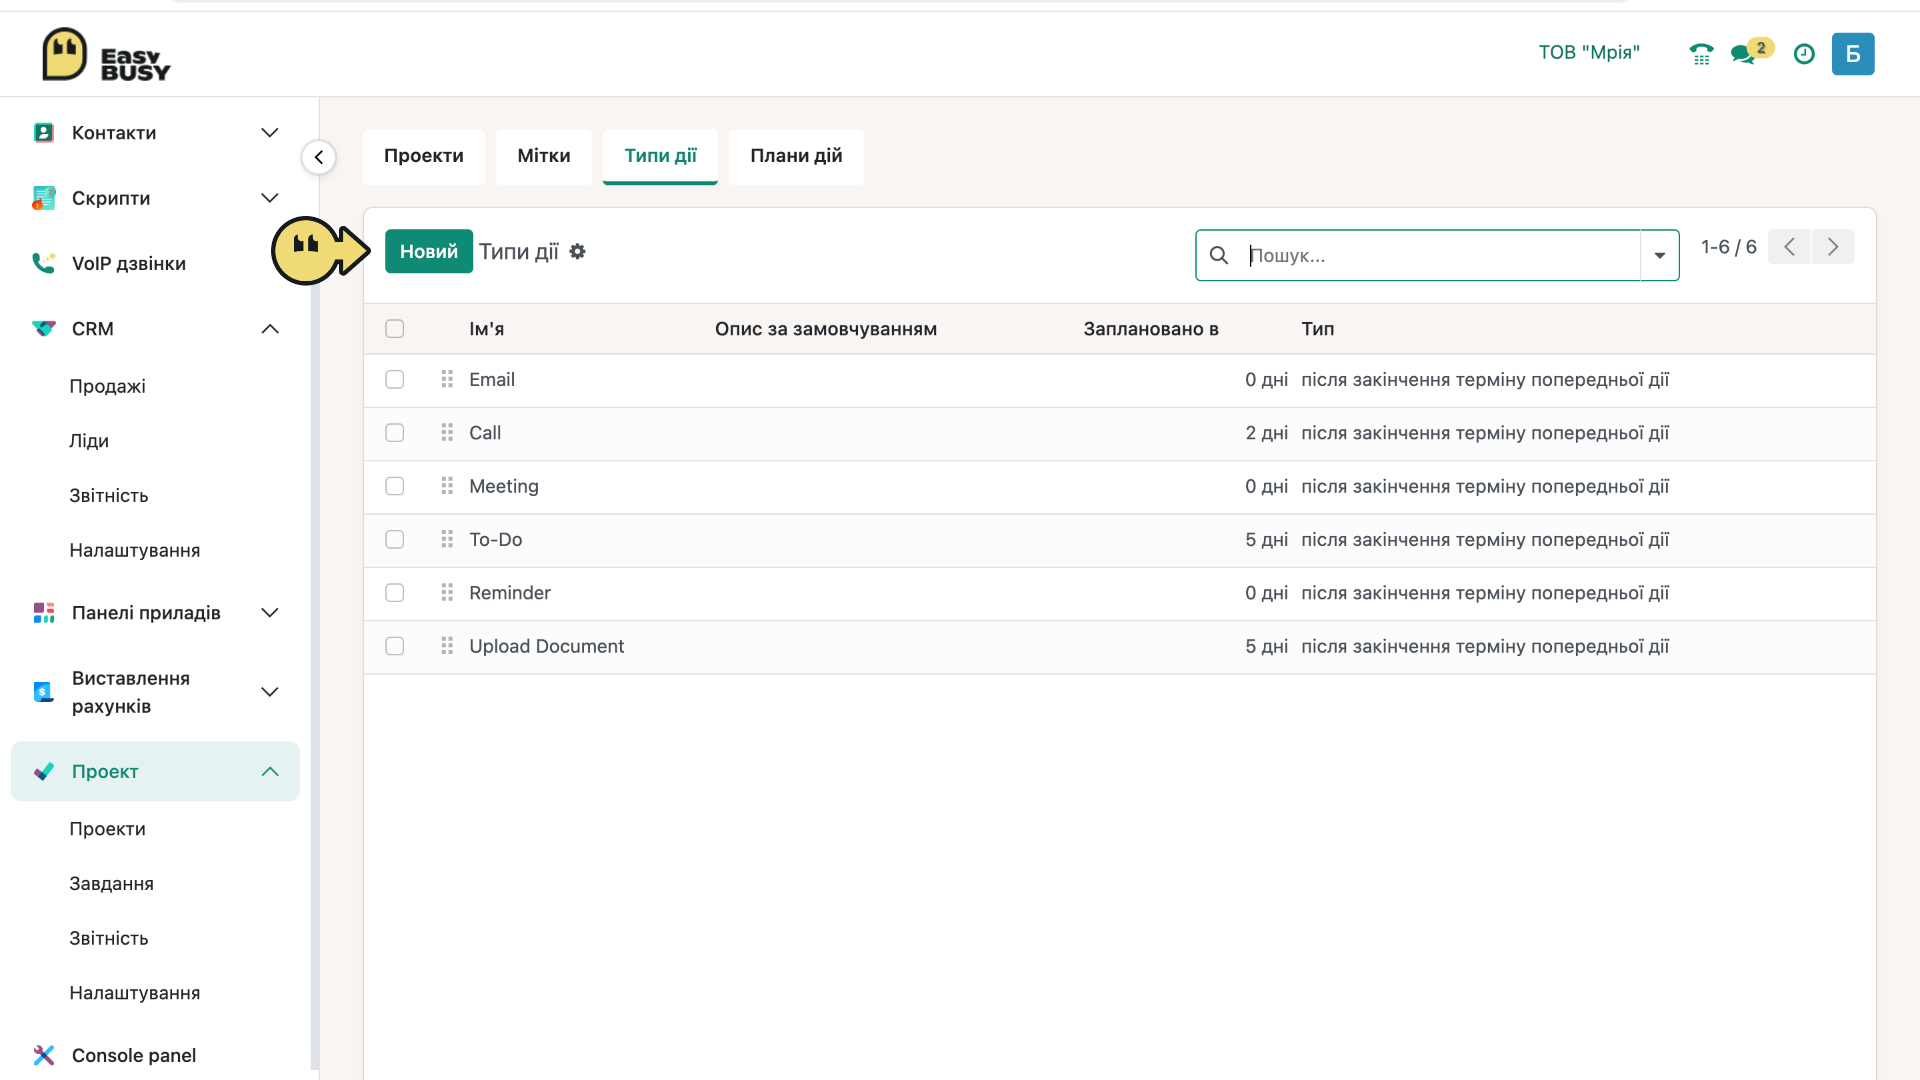Sort by the Тип column header
Image resolution: width=1920 pixels, height=1080 pixels.
(1318, 329)
